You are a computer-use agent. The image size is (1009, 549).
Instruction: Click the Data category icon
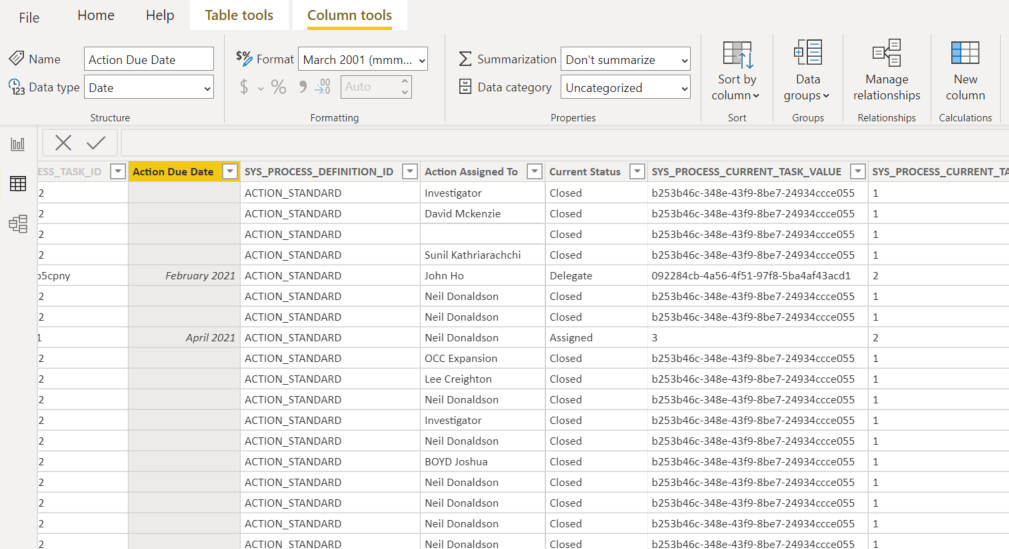tap(465, 87)
